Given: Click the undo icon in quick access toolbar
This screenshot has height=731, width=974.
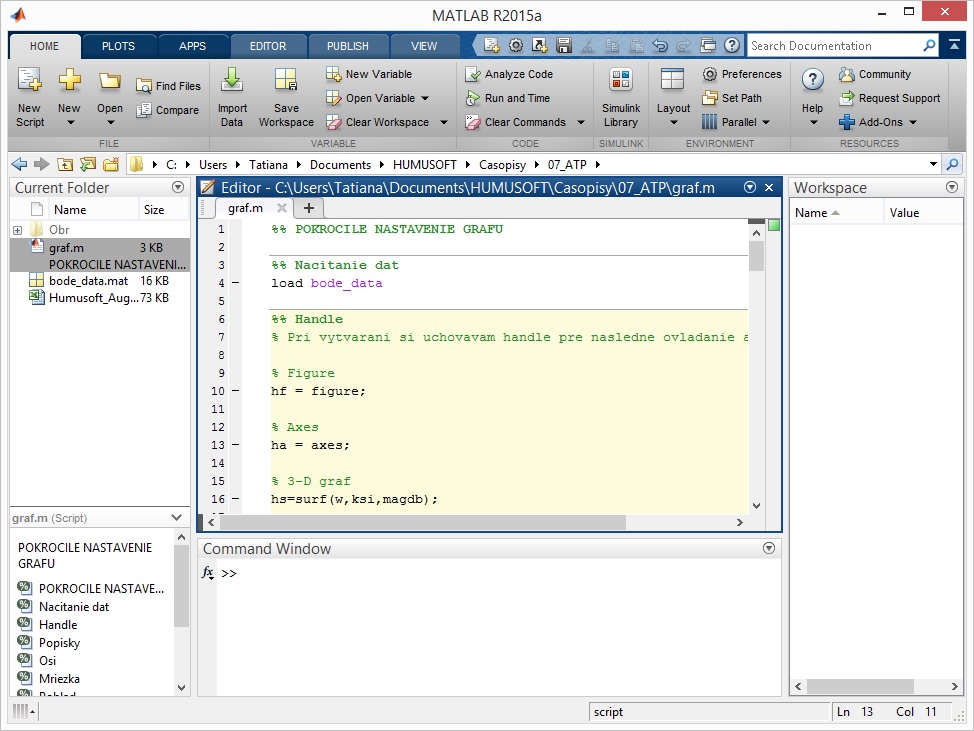Looking at the screenshot, I should pos(660,45).
